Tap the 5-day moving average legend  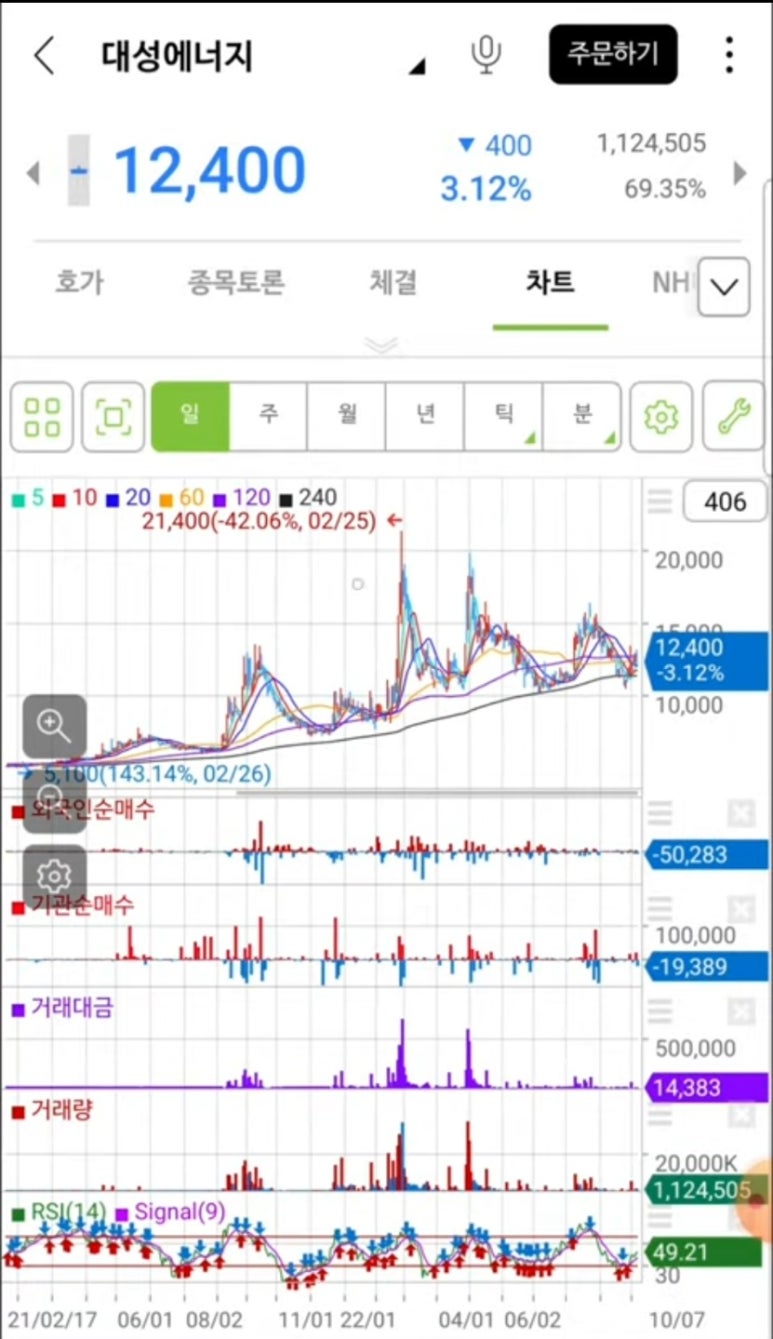point(28,497)
